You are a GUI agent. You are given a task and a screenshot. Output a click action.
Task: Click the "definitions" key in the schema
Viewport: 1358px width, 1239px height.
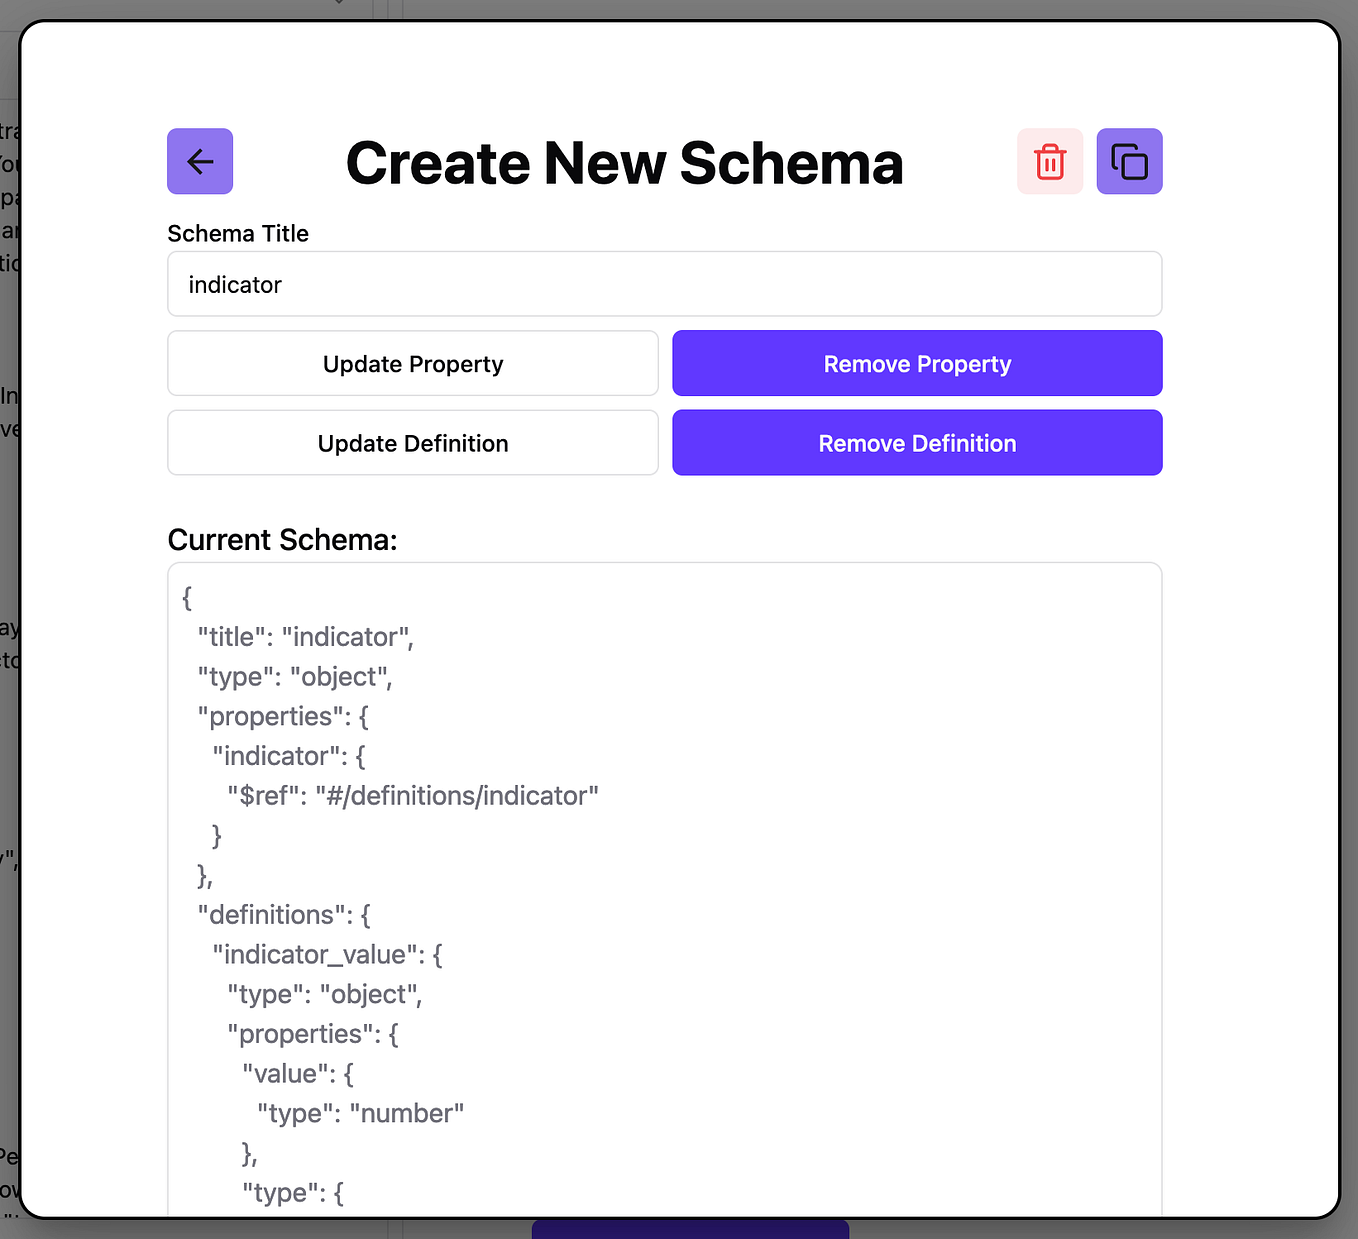283,914
